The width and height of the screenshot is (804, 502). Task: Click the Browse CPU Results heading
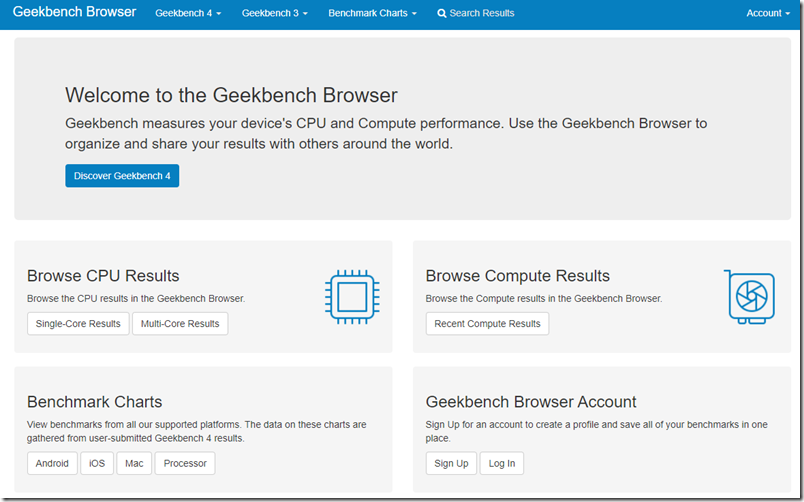pyautogui.click(x=103, y=276)
